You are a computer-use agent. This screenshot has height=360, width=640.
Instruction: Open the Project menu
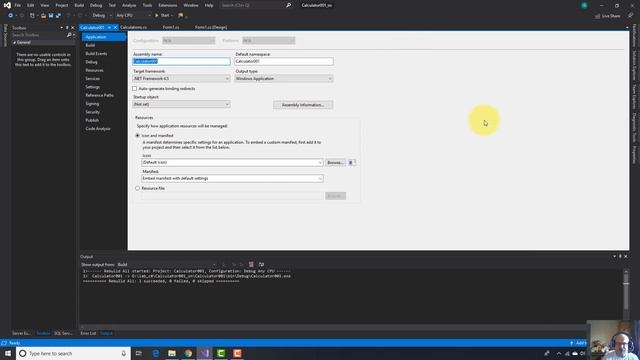coord(62,5)
